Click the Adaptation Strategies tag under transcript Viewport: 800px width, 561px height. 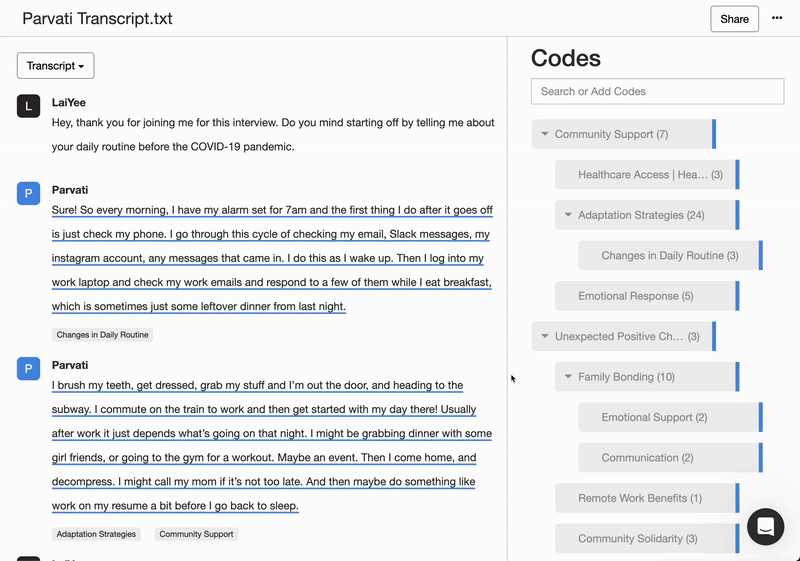click(x=96, y=534)
